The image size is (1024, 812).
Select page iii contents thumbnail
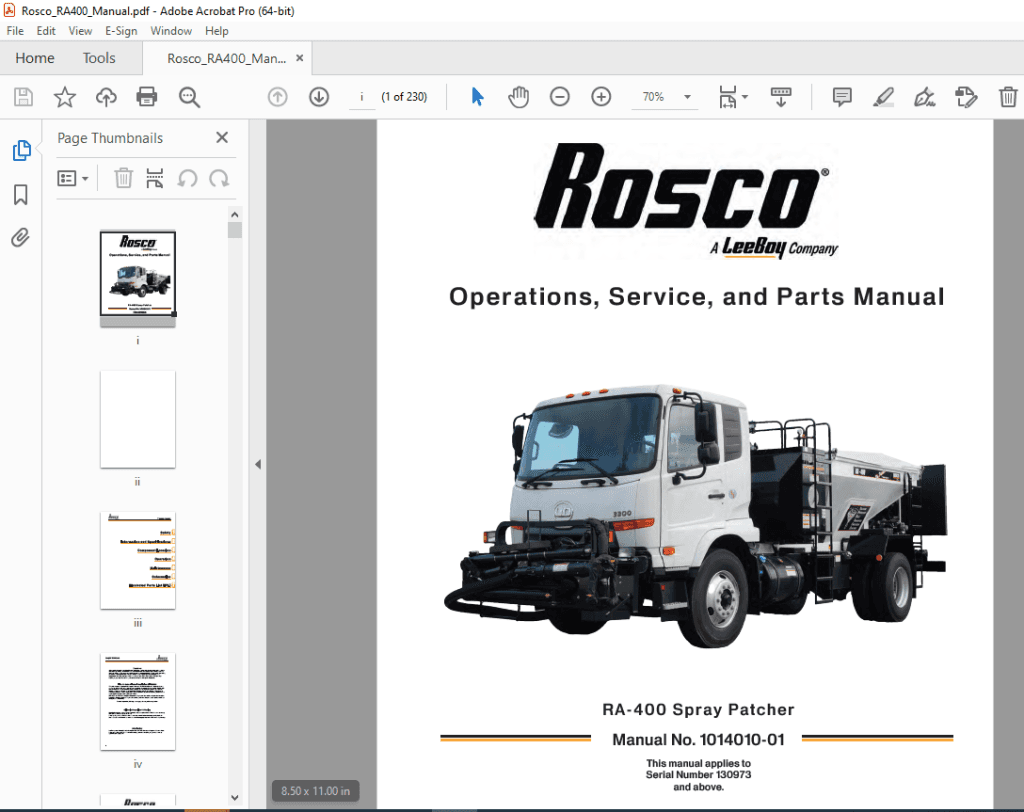(x=138, y=560)
